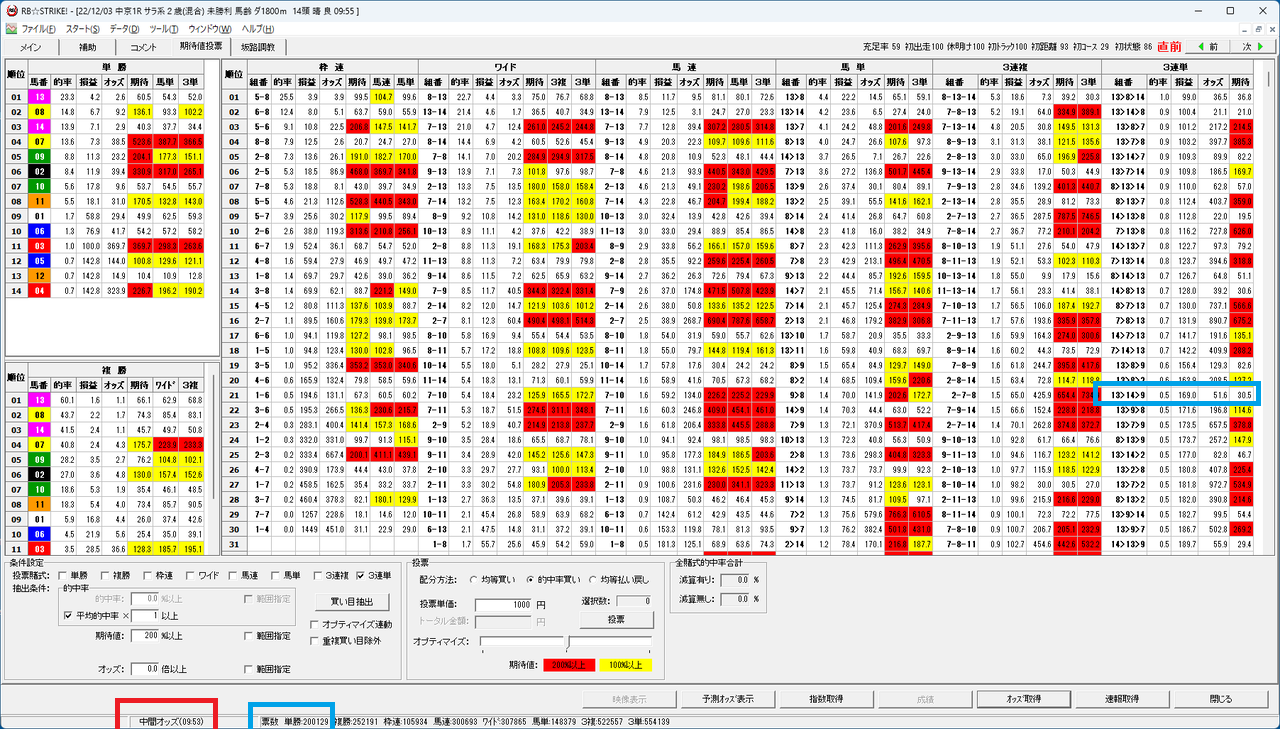
Task: Click the 3連複 table header
Action: [x=1017, y=66]
